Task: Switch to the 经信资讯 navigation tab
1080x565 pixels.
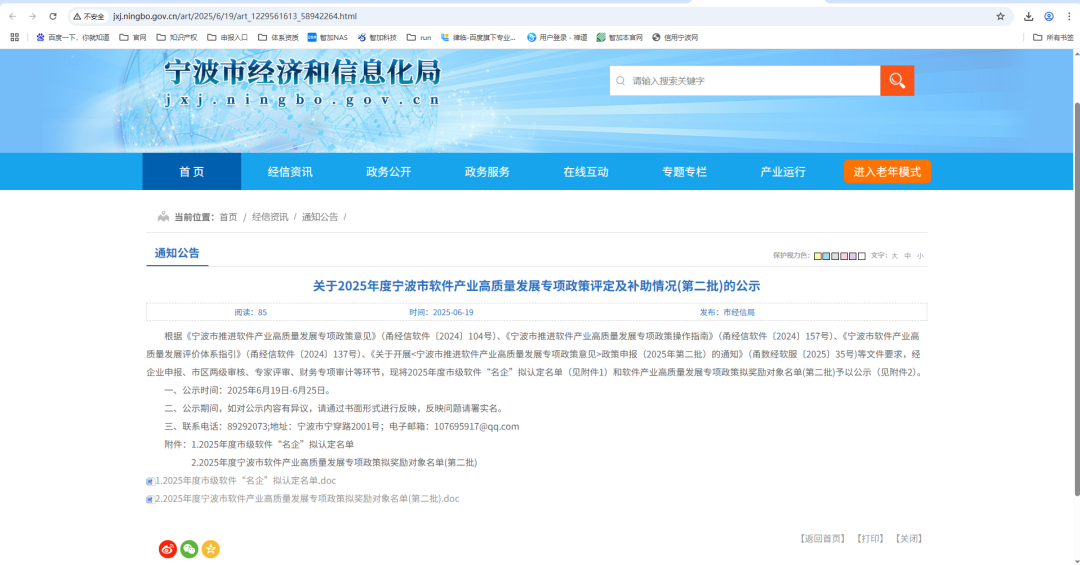Action: [290, 172]
